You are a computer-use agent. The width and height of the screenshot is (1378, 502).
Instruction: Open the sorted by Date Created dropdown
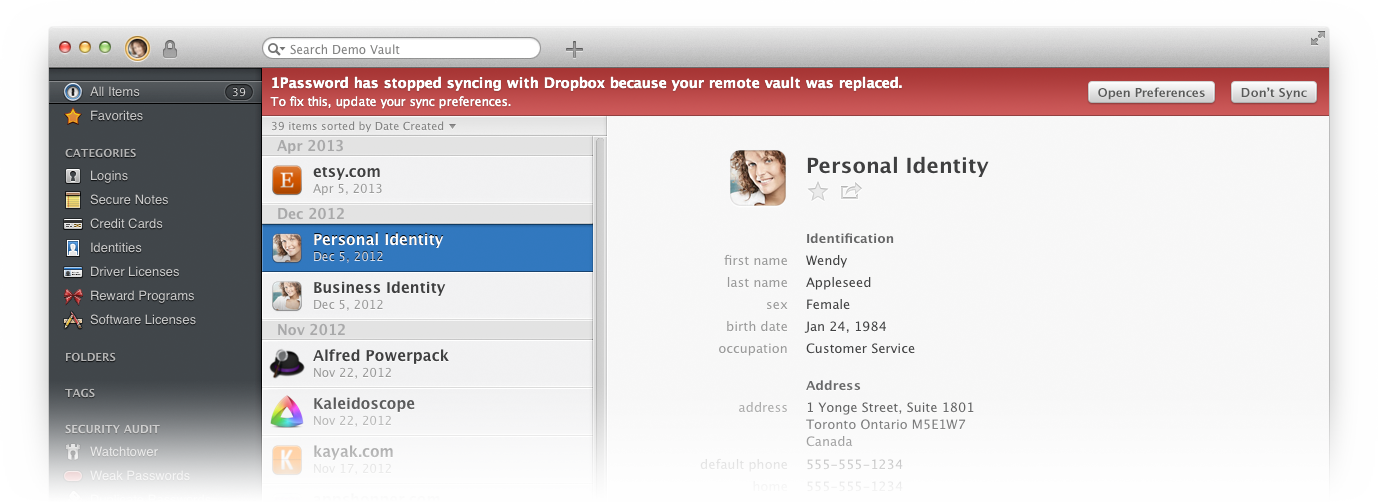coord(364,126)
